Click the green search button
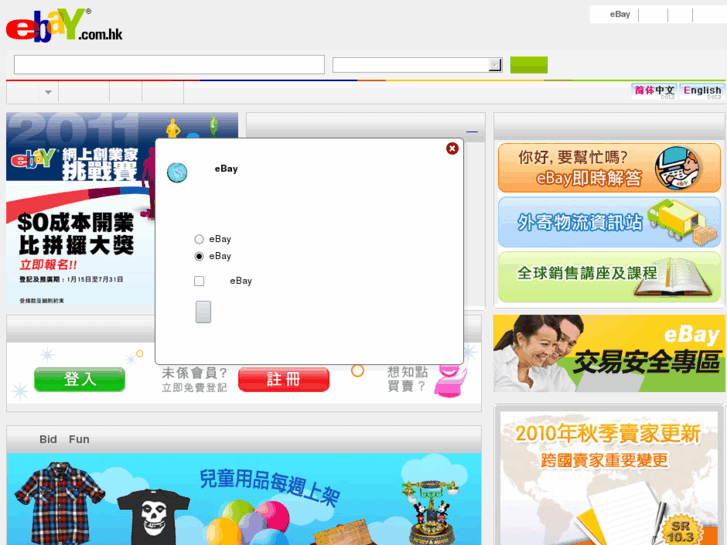 click(x=529, y=64)
